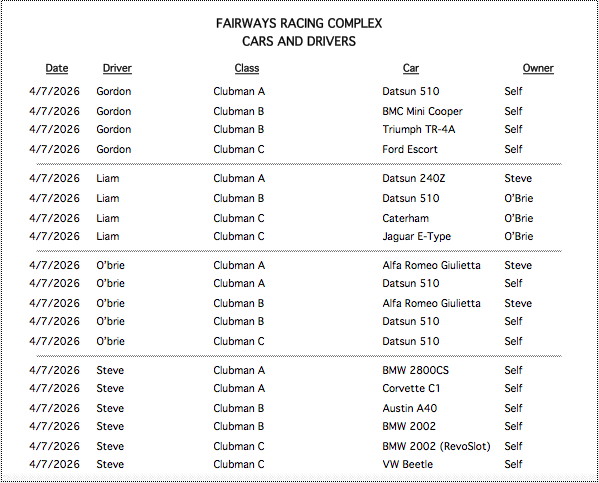
Task: Click the BMW 2800CS car entry
Action: pos(416,370)
